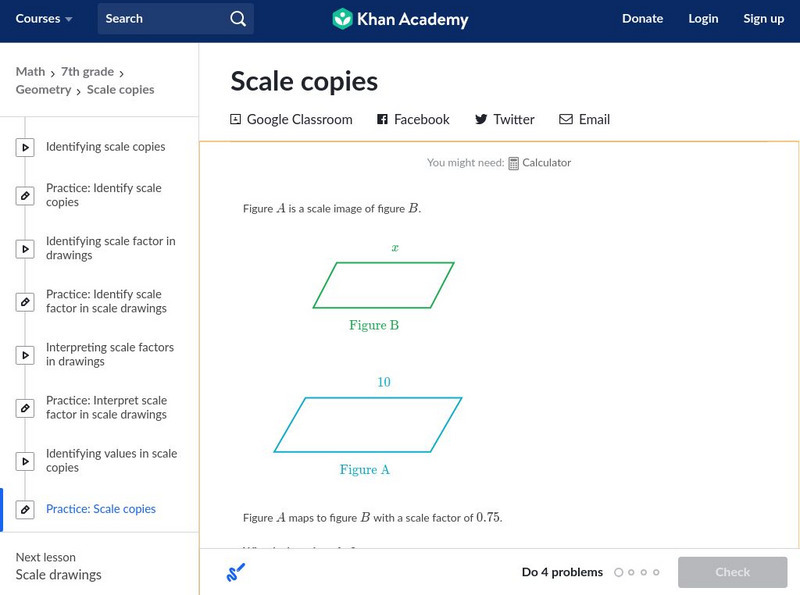Screen dimensions: 800x595
Task: Click the Donate menu item
Action: (642, 19)
